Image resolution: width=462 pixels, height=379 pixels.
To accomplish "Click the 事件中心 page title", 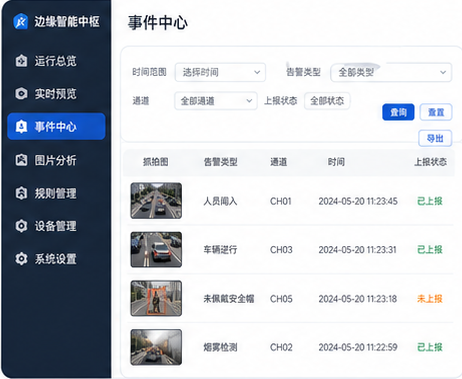I will [158, 23].
